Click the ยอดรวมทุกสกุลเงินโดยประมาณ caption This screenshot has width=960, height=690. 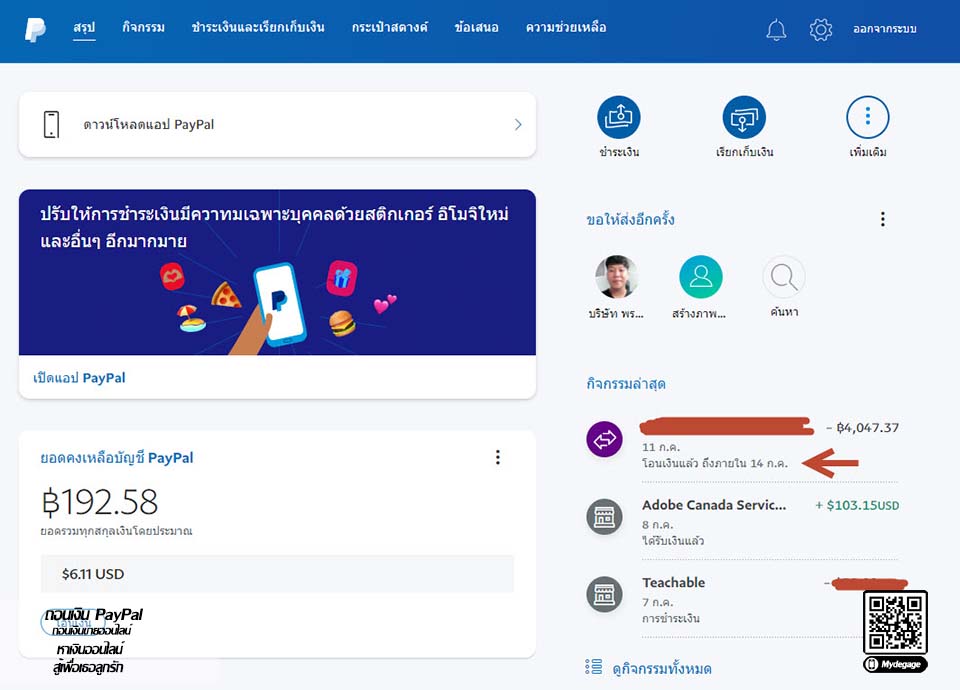point(116,531)
